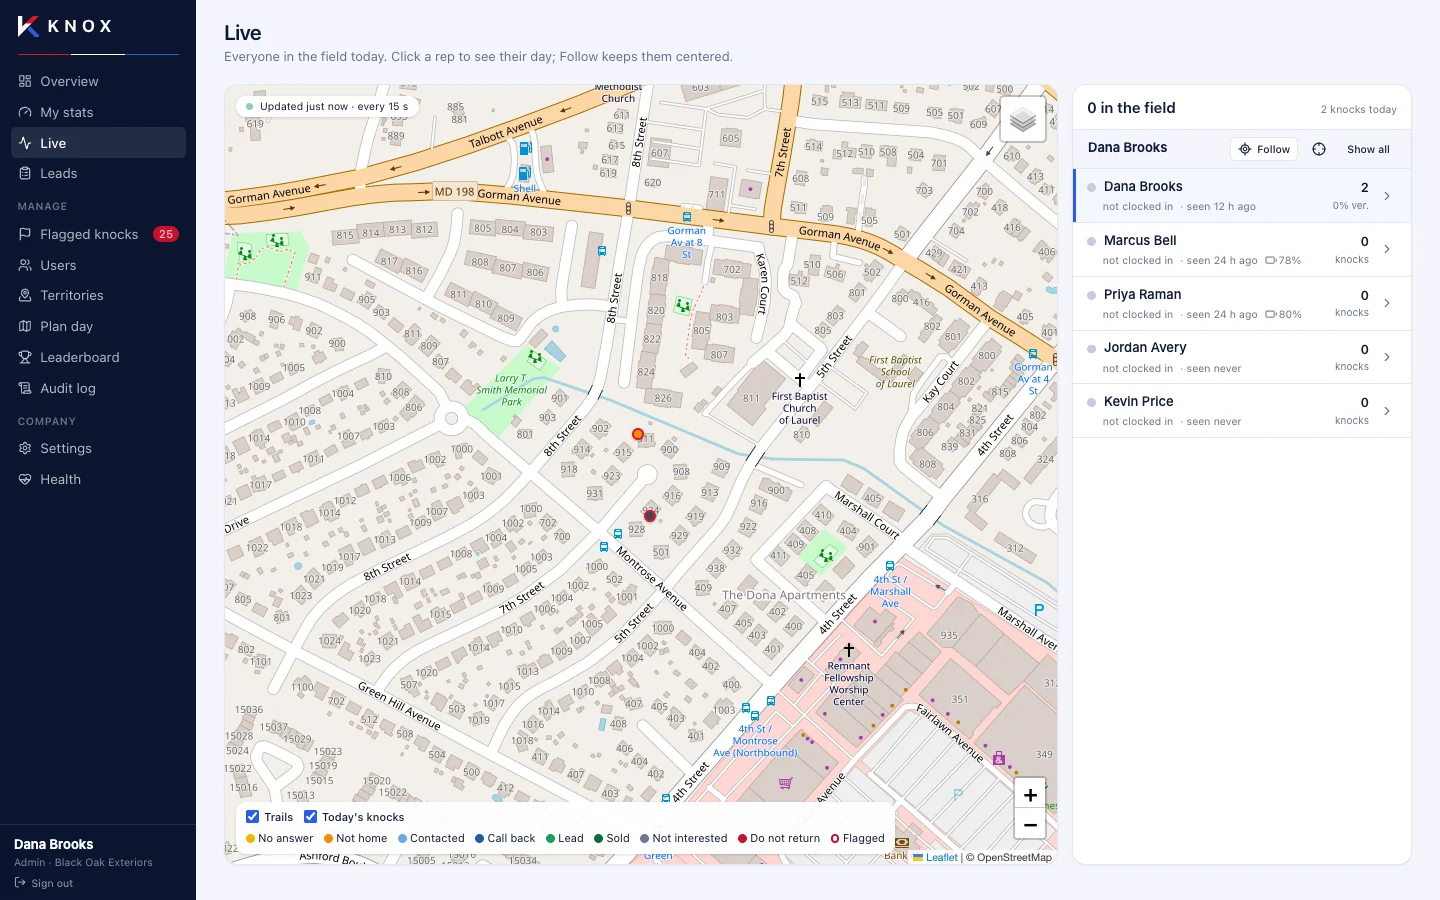Click the No answer yellow legend dot
Viewport: 1440px width, 900px height.
click(251, 839)
